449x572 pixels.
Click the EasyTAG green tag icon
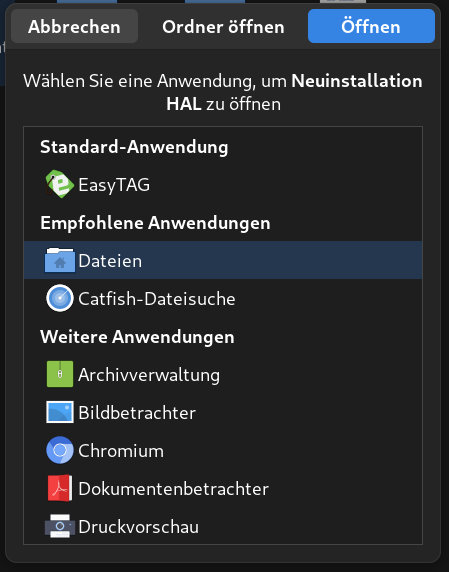60,184
